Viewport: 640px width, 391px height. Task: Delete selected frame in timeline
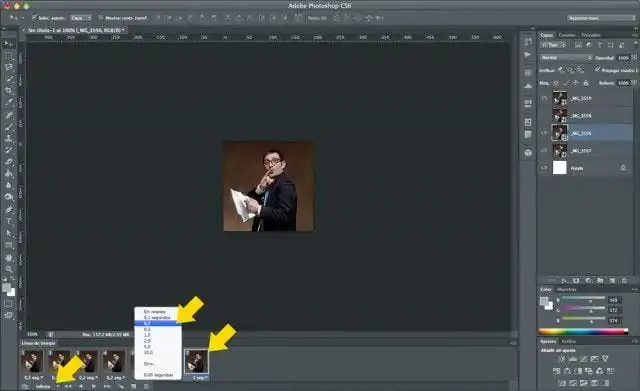pyautogui.click(x=147, y=386)
